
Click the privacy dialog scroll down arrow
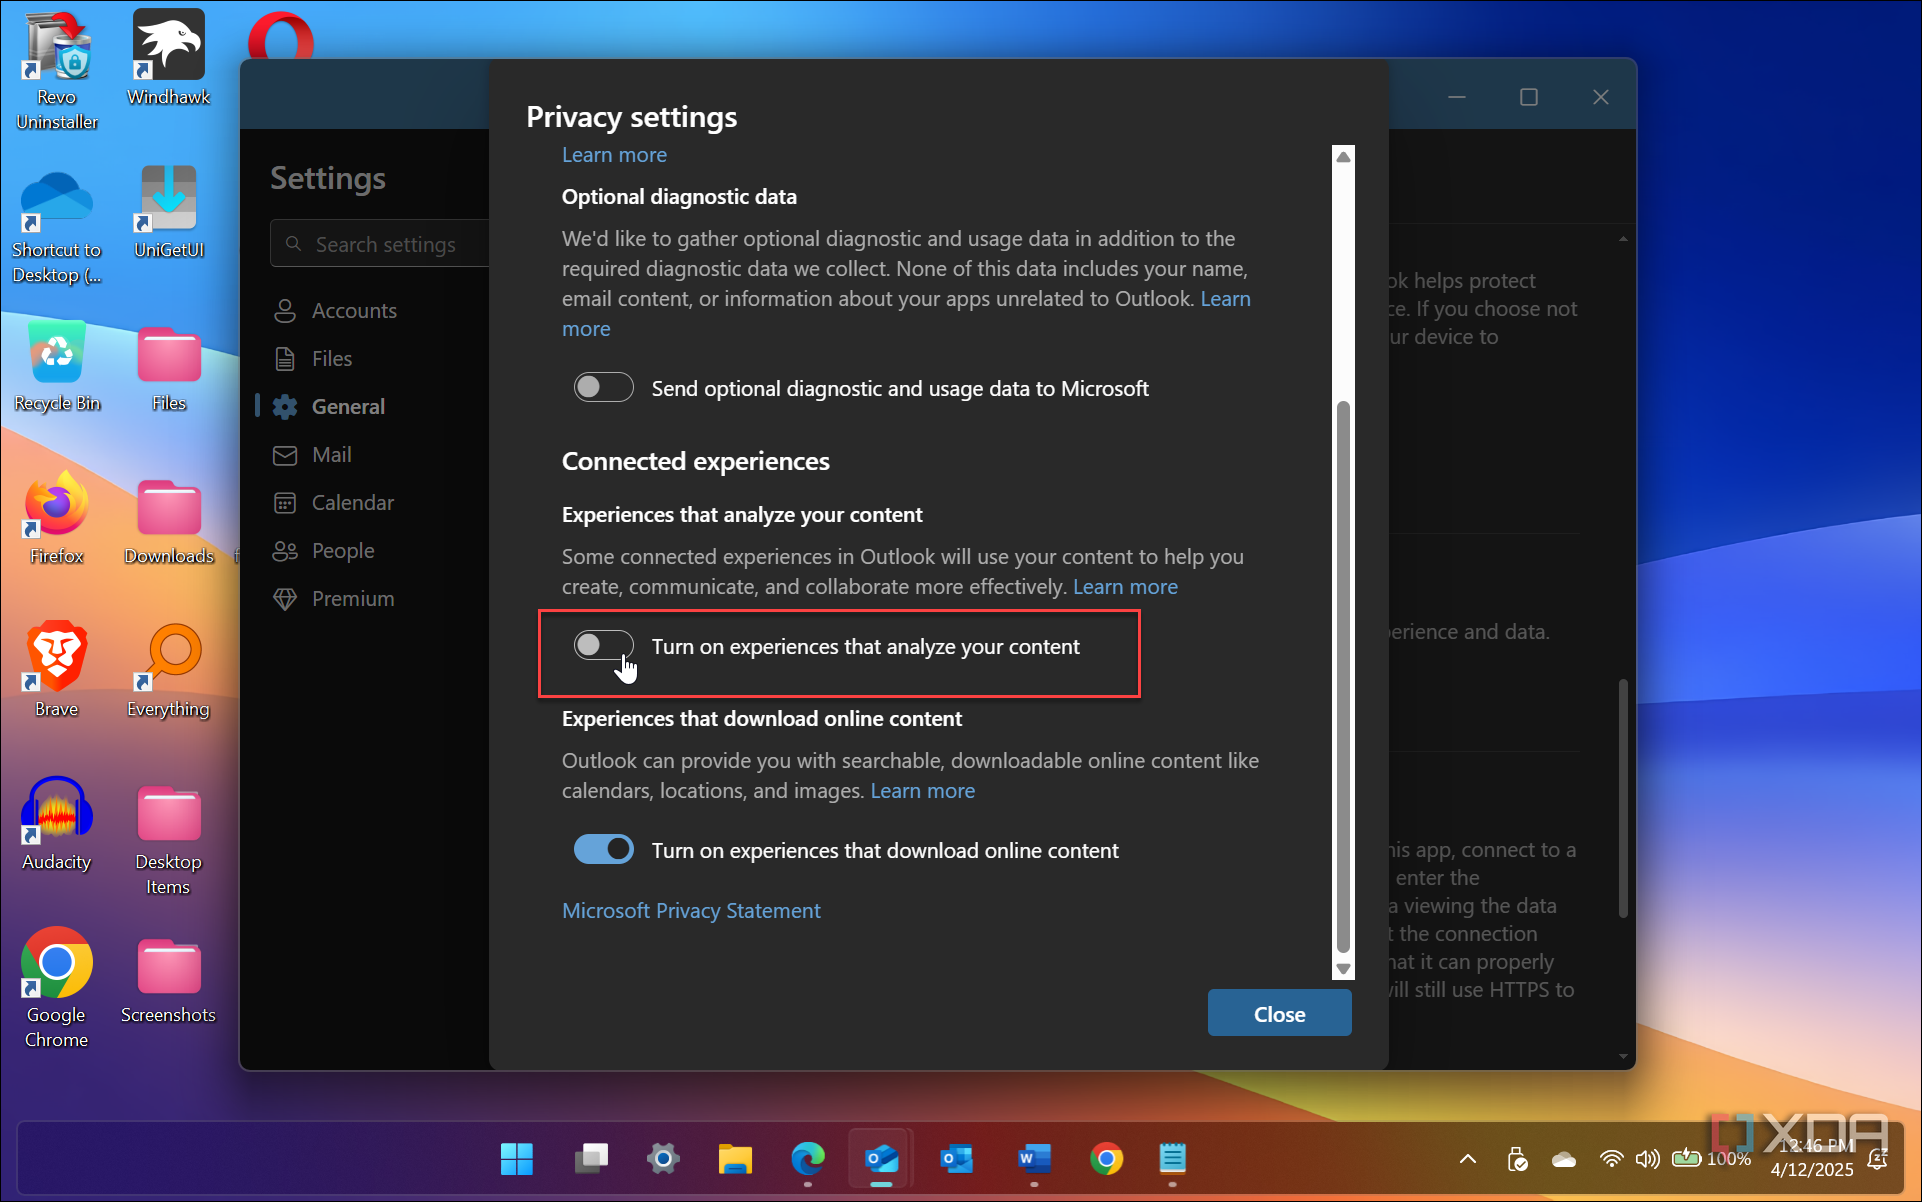pyautogui.click(x=1343, y=968)
